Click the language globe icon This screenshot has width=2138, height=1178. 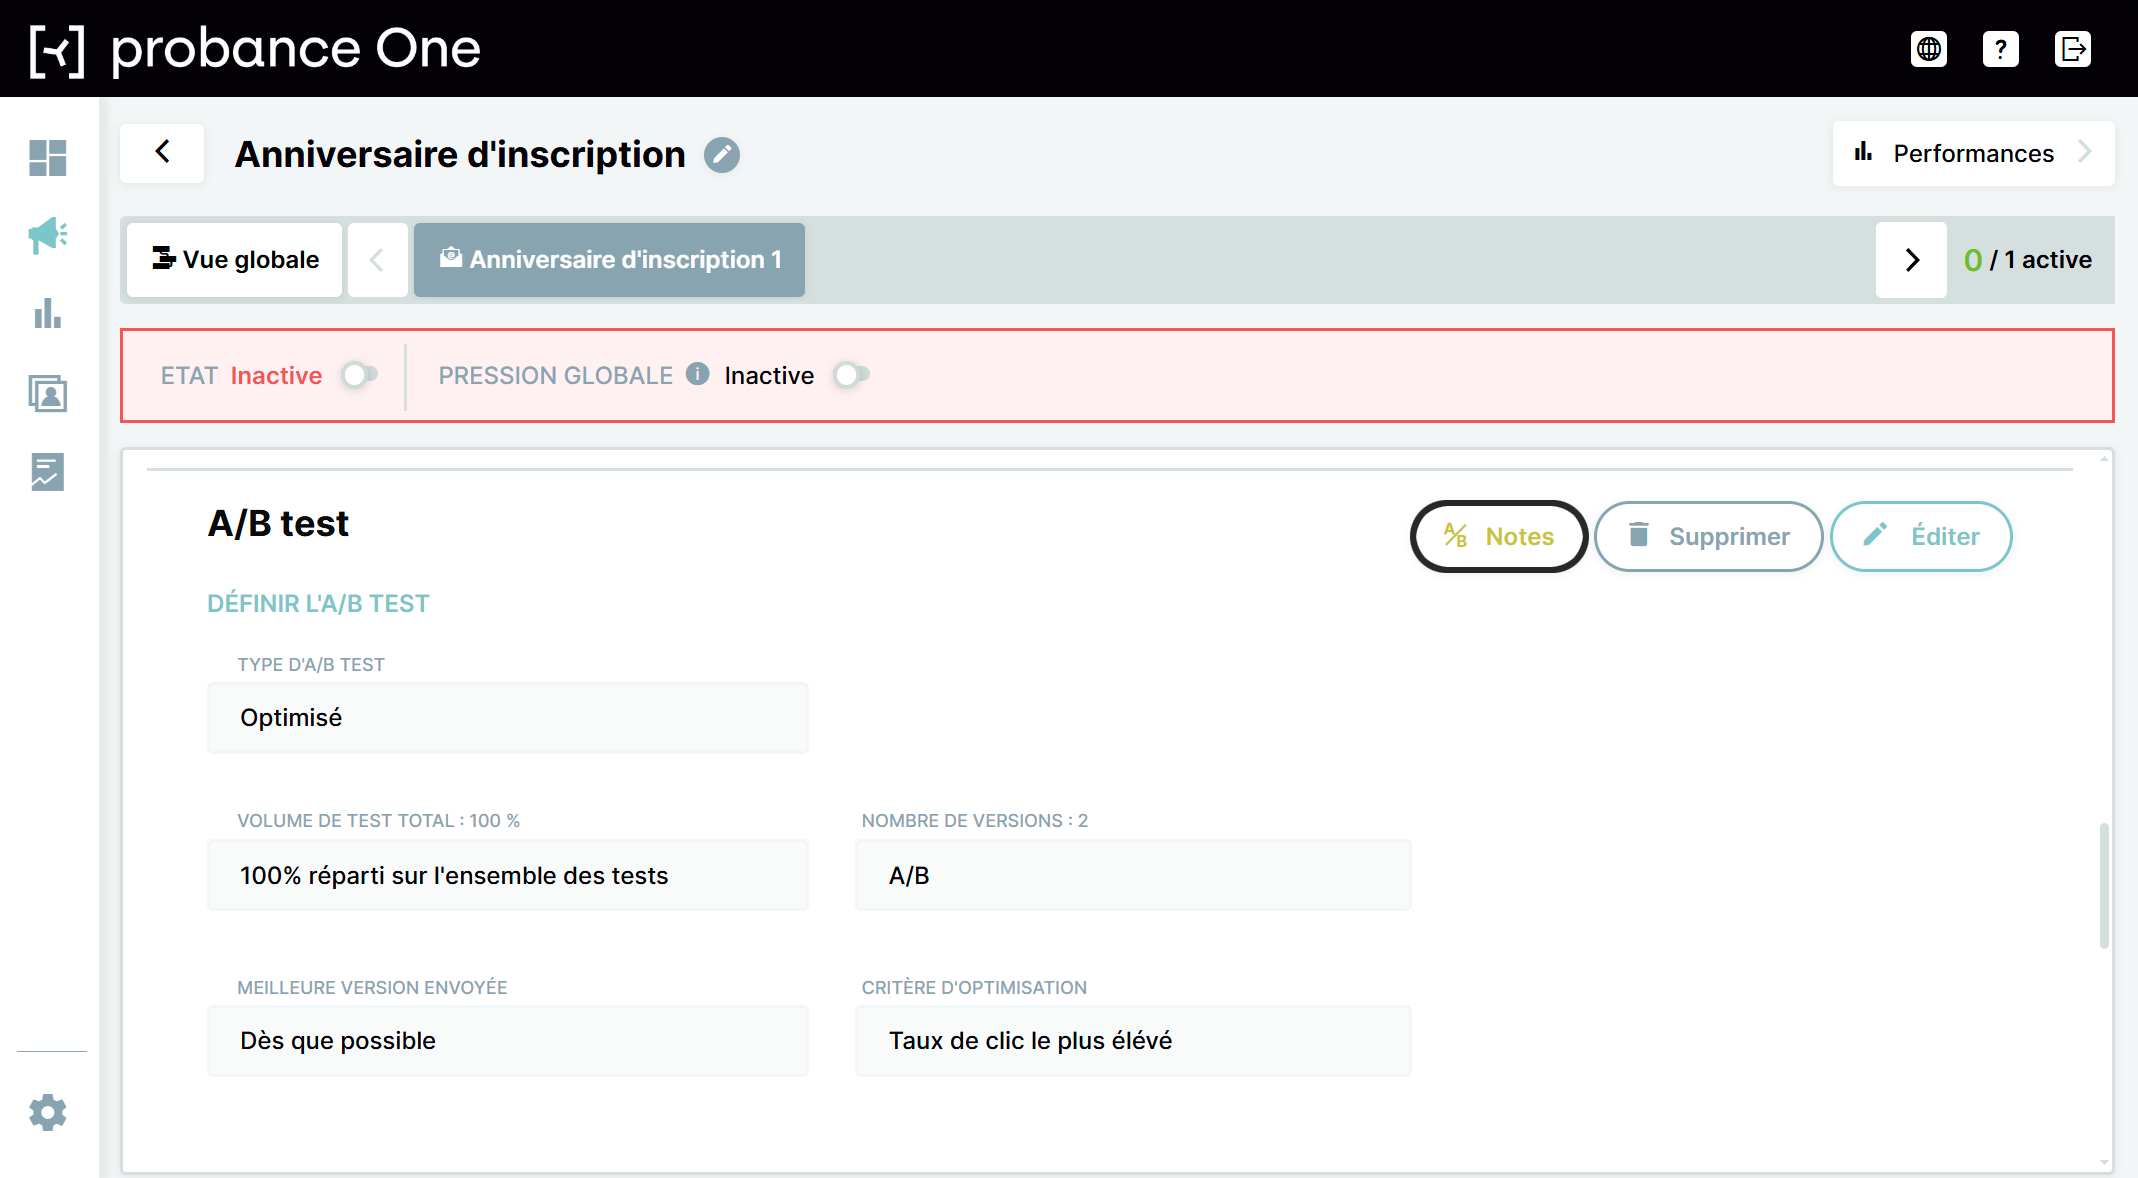tap(1928, 49)
